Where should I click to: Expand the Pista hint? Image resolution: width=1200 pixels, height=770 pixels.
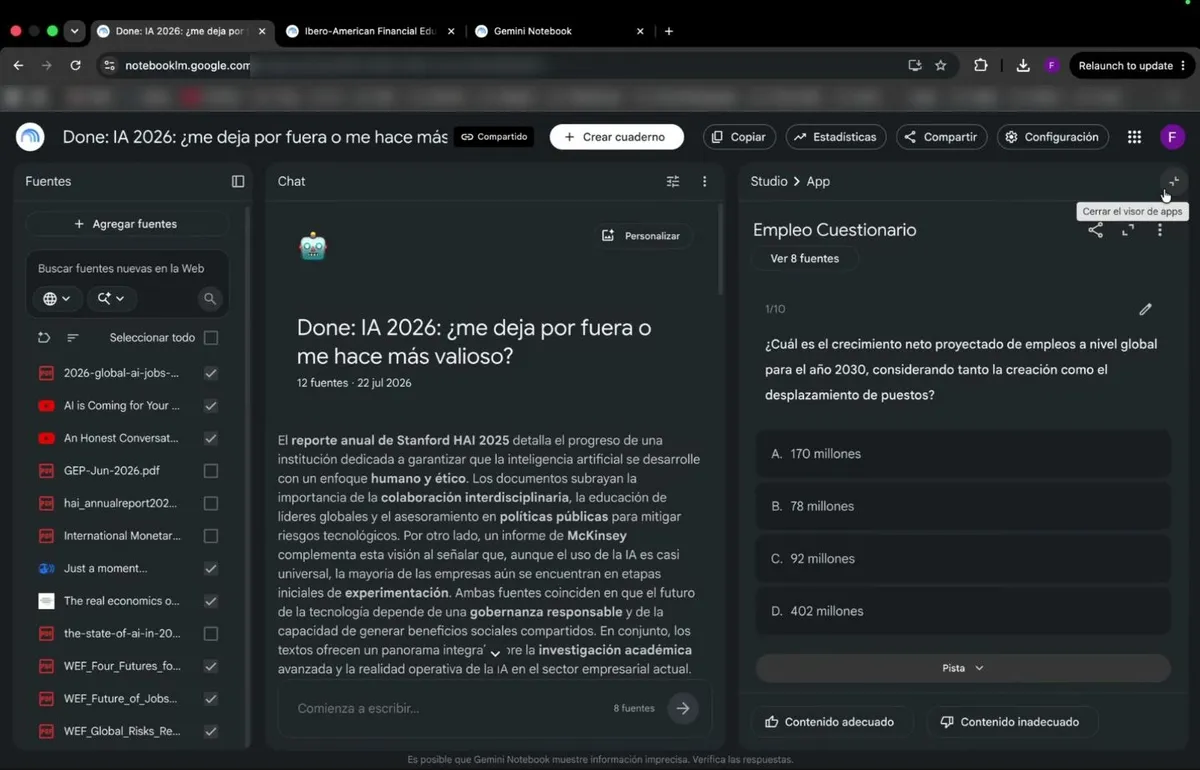(x=963, y=668)
